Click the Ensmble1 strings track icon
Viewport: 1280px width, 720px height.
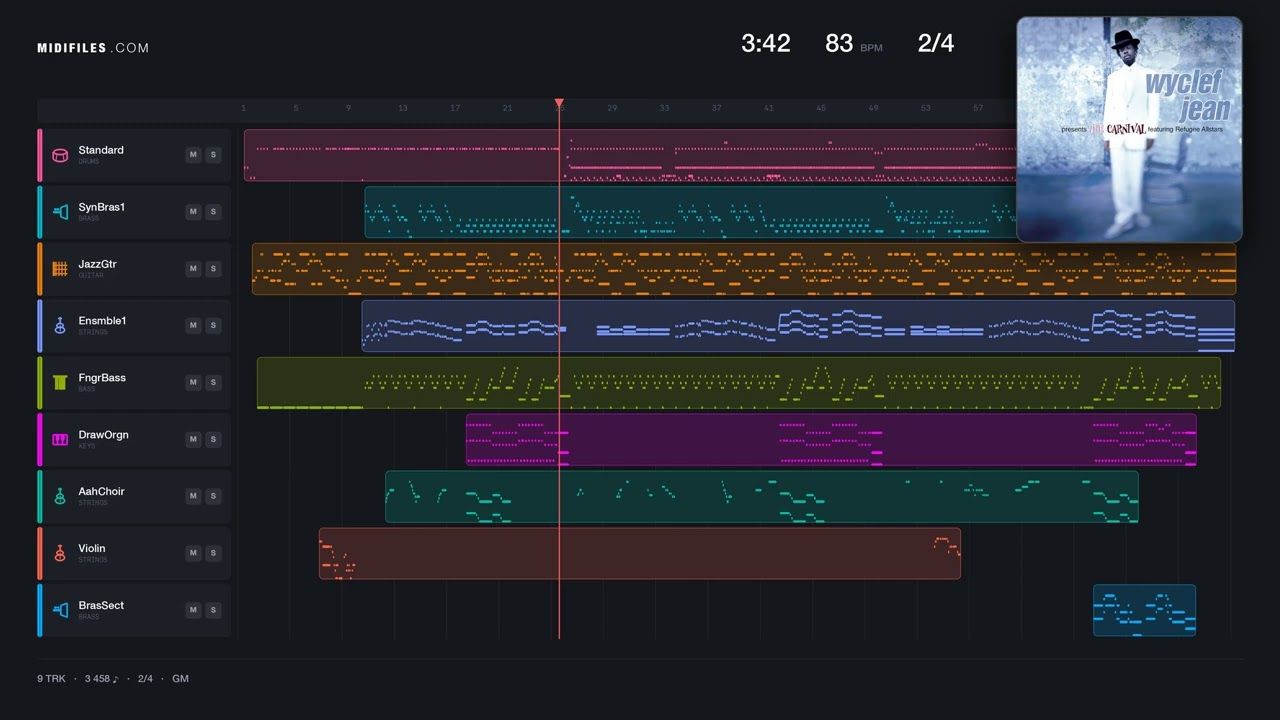60,326
